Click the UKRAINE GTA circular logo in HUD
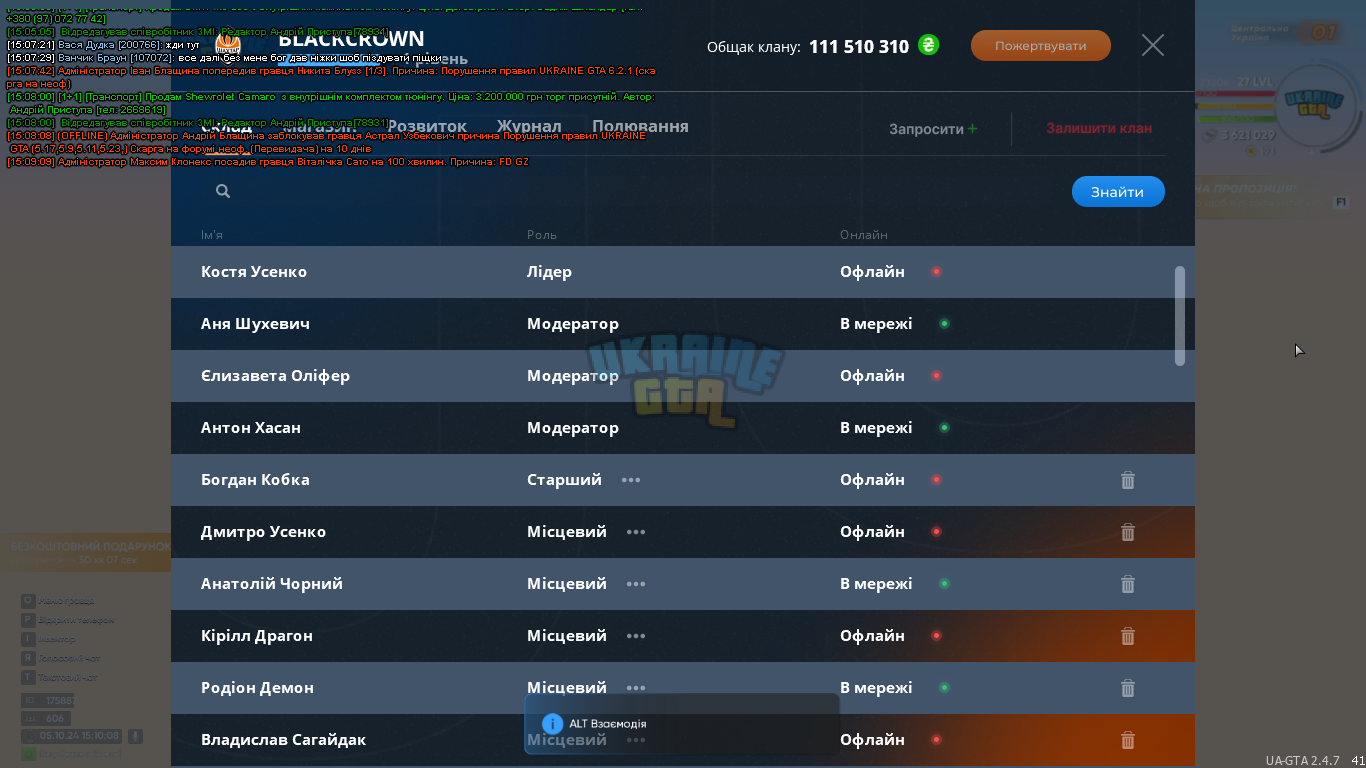The height and width of the screenshot is (768, 1366). [1315, 103]
